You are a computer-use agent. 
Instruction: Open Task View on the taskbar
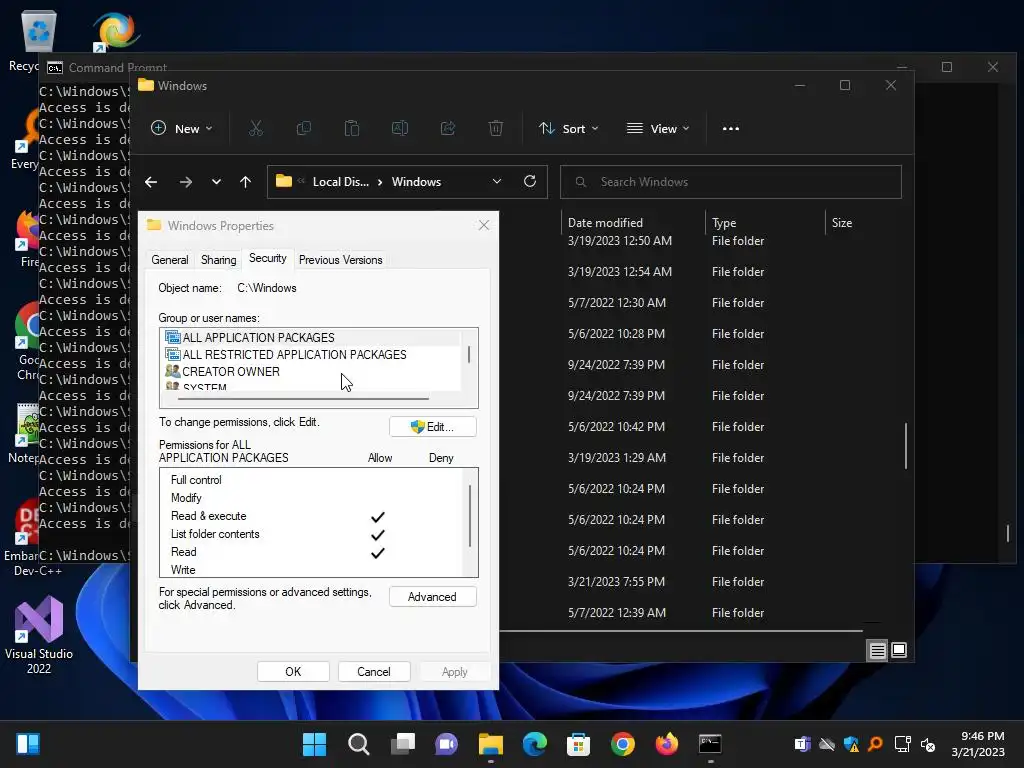click(x=402, y=744)
